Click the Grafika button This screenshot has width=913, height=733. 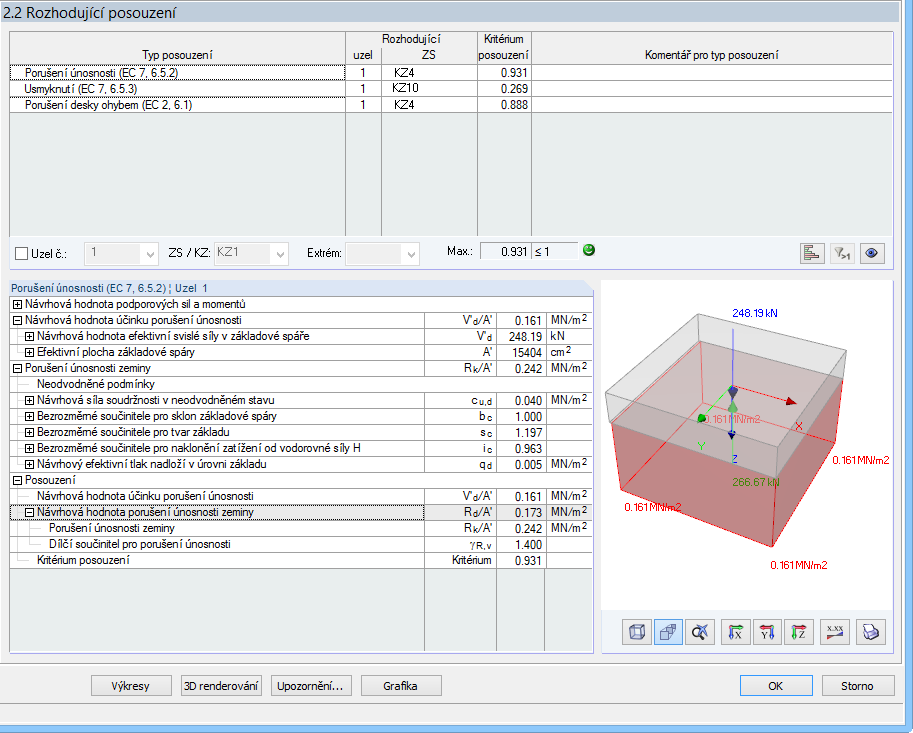tap(401, 686)
